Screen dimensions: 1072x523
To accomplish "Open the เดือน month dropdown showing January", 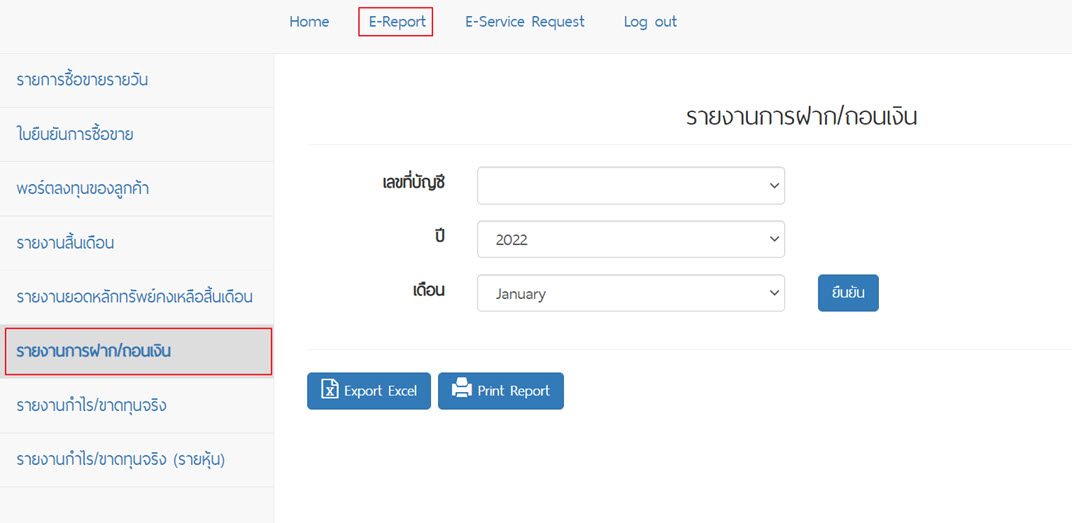I will pos(630,293).
